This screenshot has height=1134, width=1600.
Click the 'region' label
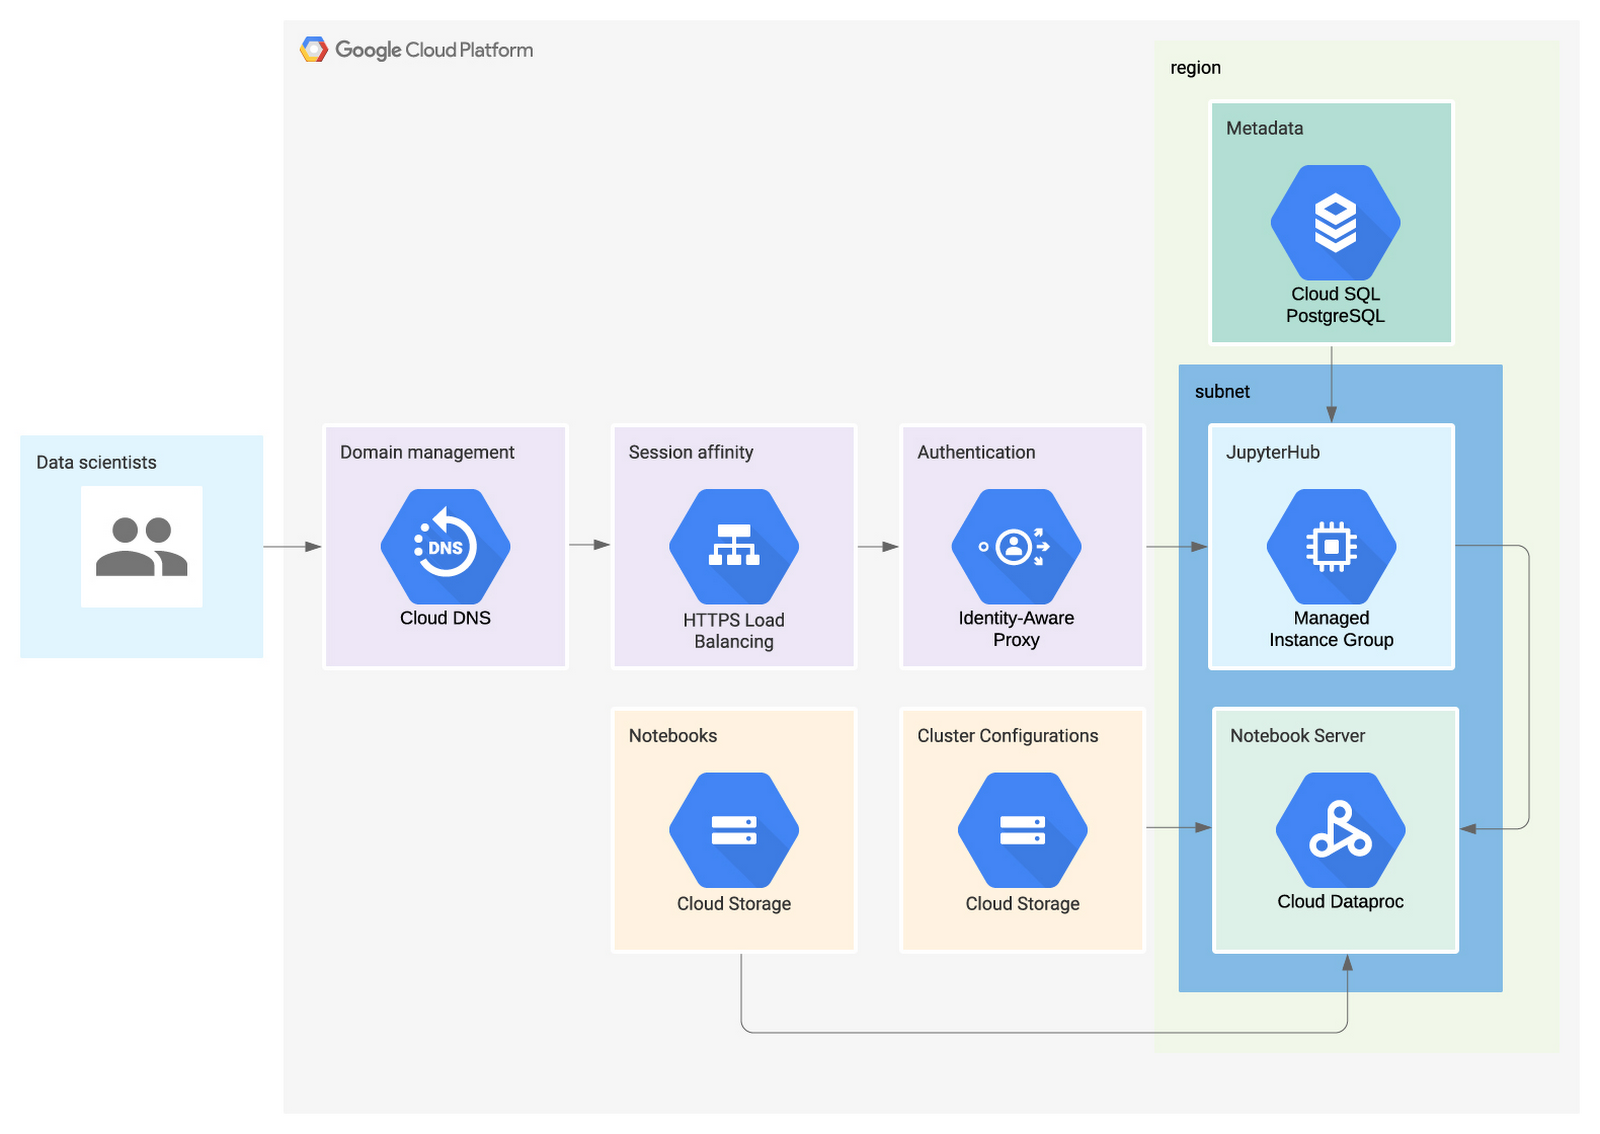(1196, 68)
